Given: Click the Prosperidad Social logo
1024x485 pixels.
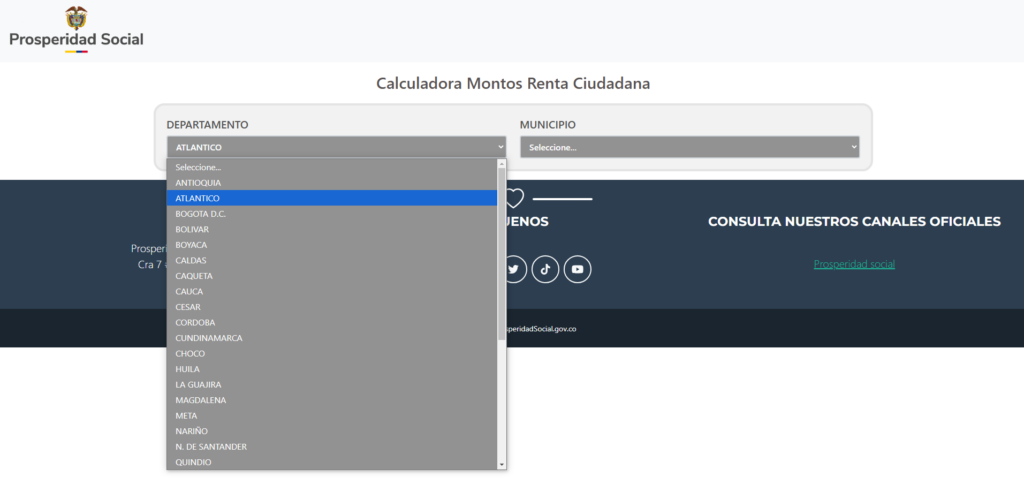Looking at the screenshot, I should coord(76,29).
